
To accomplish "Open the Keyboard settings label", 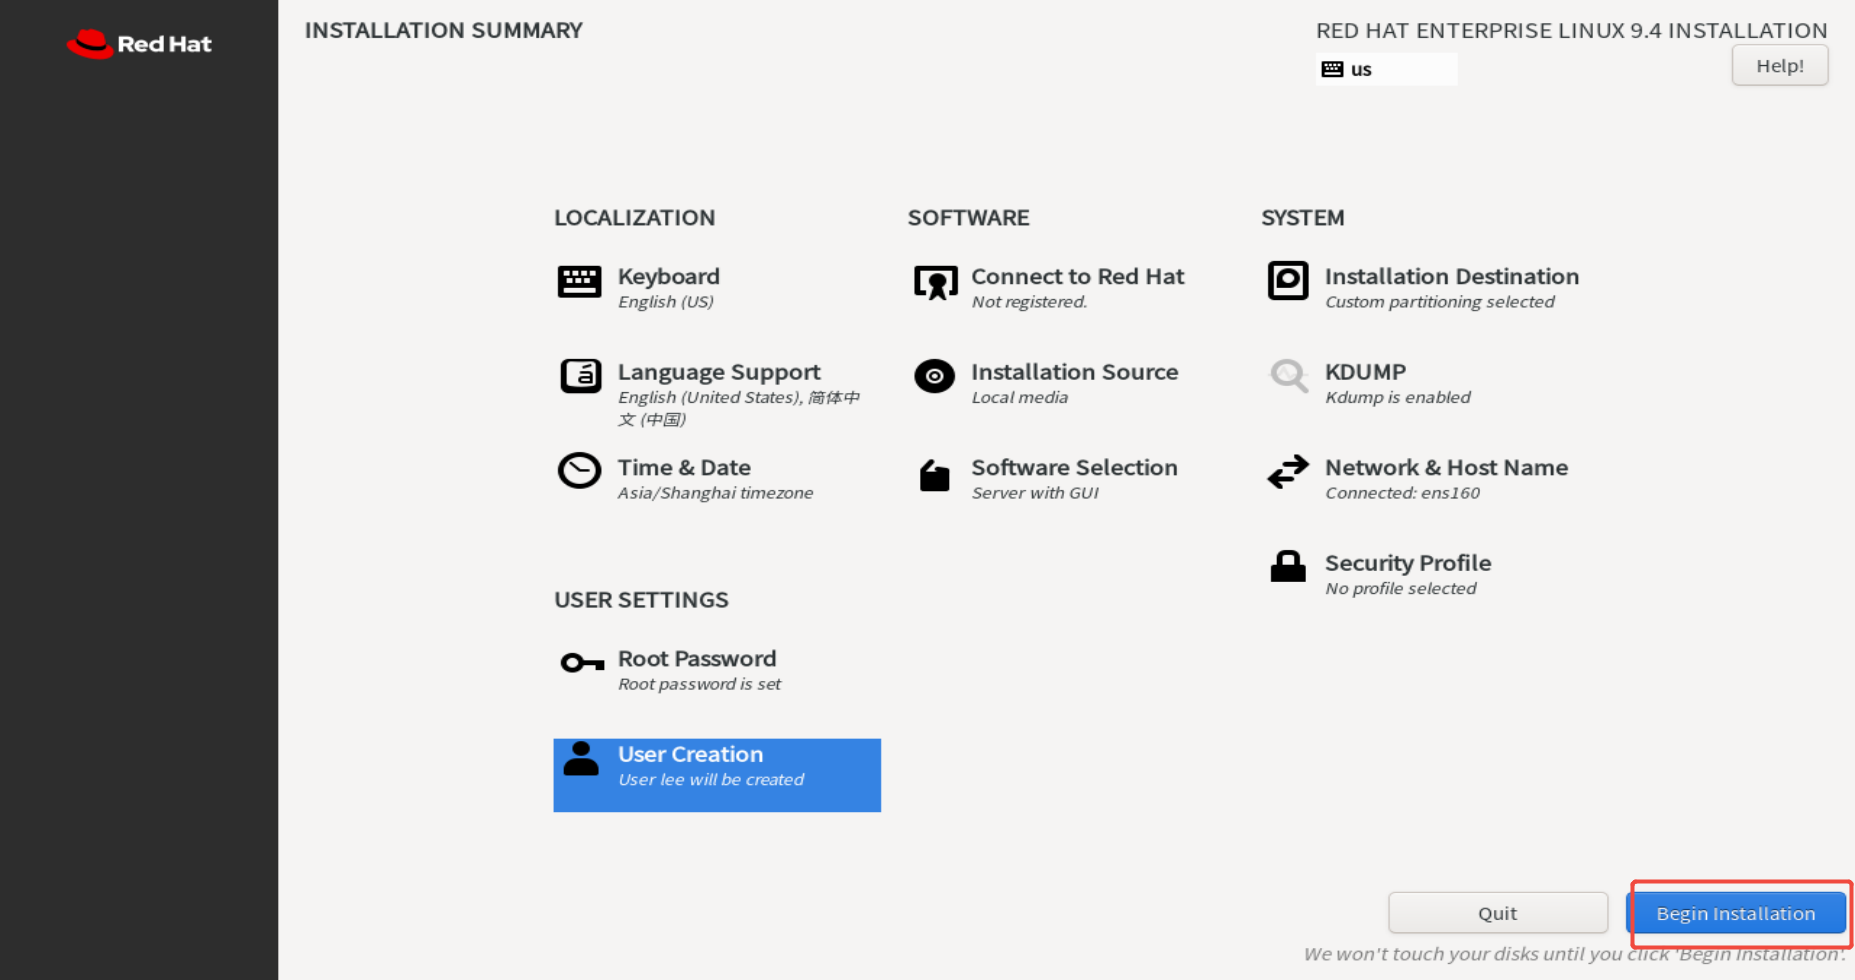I will (669, 276).
